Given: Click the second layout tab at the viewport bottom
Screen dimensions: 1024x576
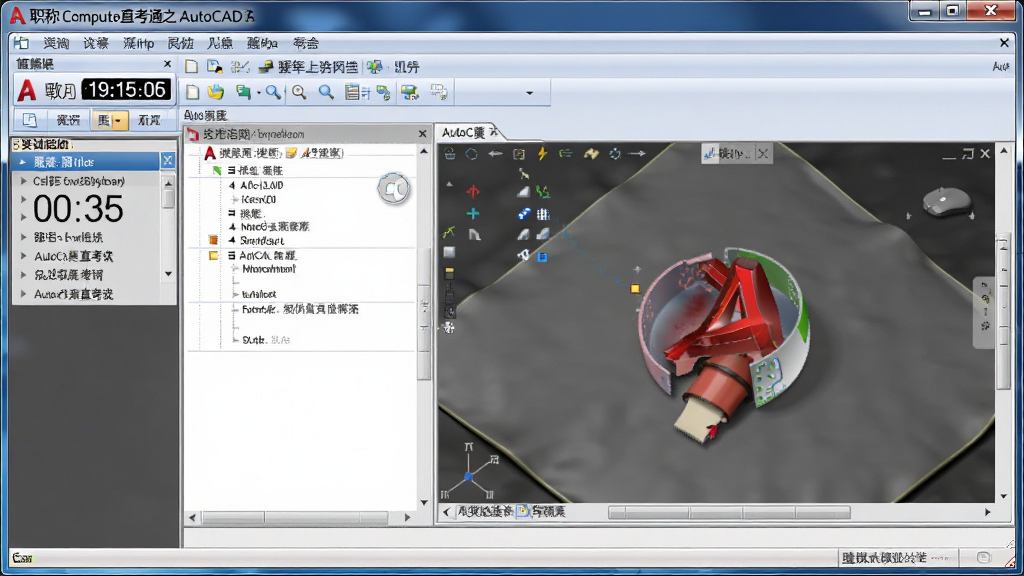Looking at the screenshot, I should tap(542, 511).
